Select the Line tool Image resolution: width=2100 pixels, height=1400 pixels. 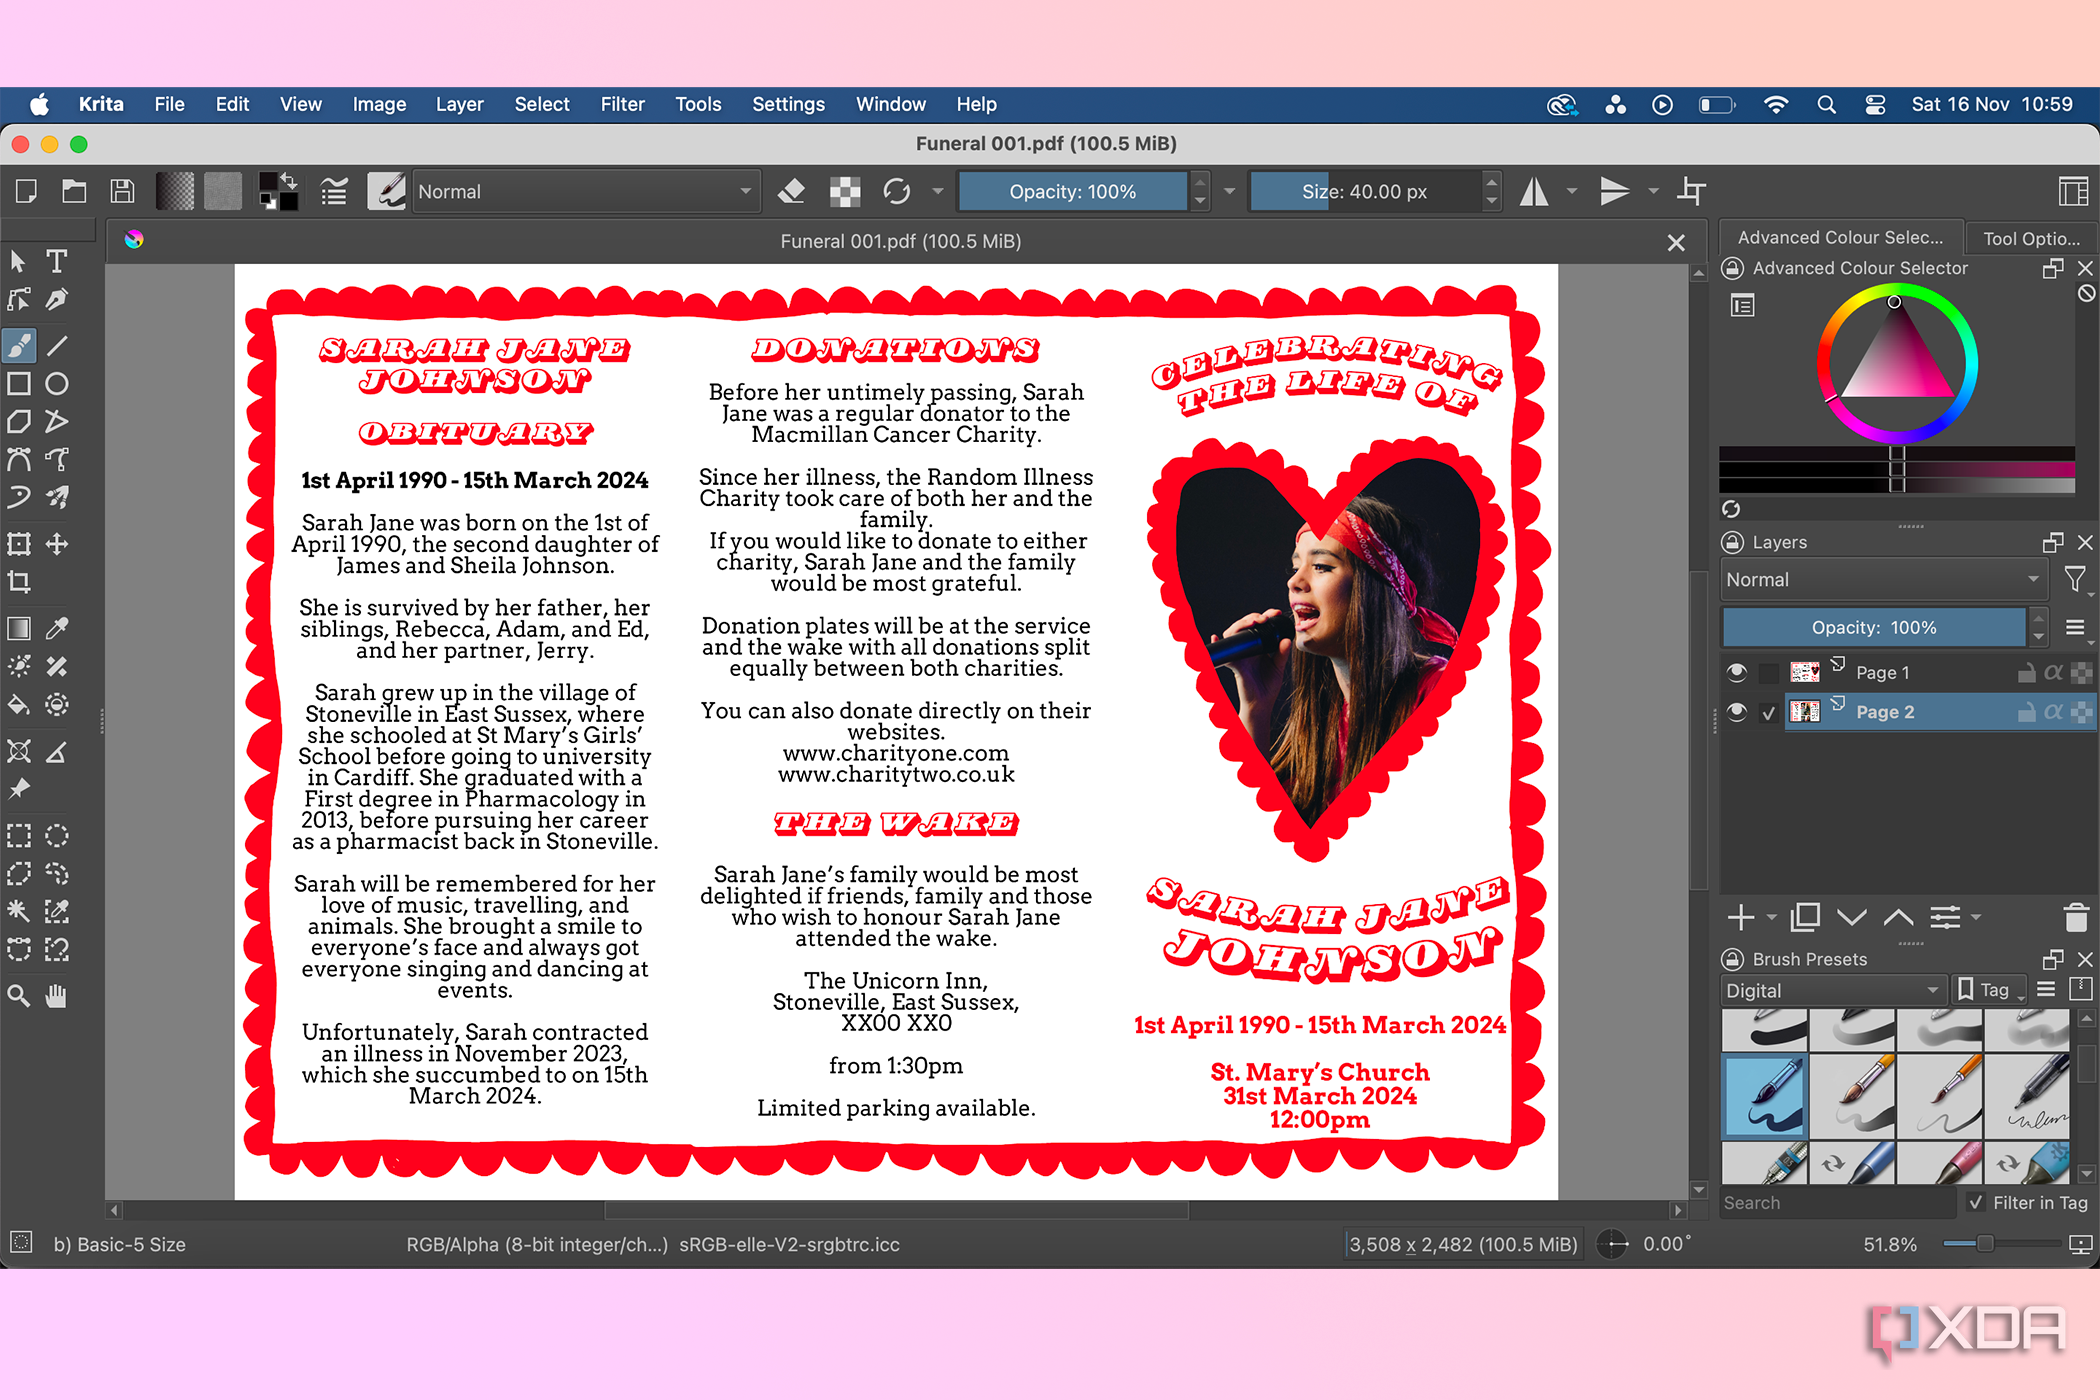pos(57,346)
